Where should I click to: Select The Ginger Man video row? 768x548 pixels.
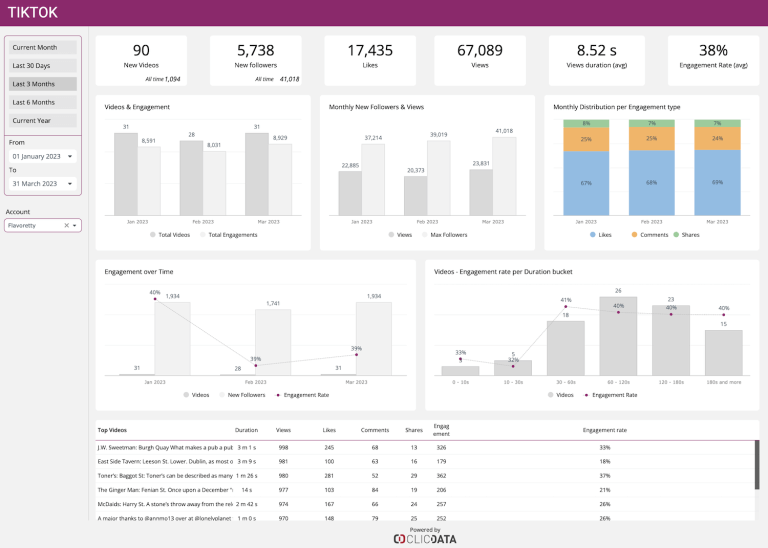[425, 490]
